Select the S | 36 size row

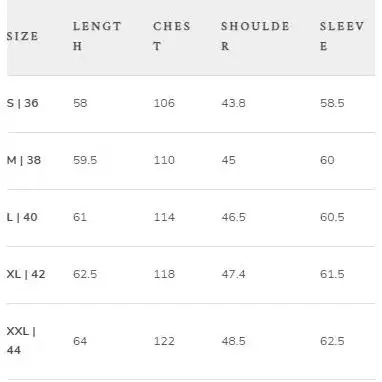click(x=191, y=104)
